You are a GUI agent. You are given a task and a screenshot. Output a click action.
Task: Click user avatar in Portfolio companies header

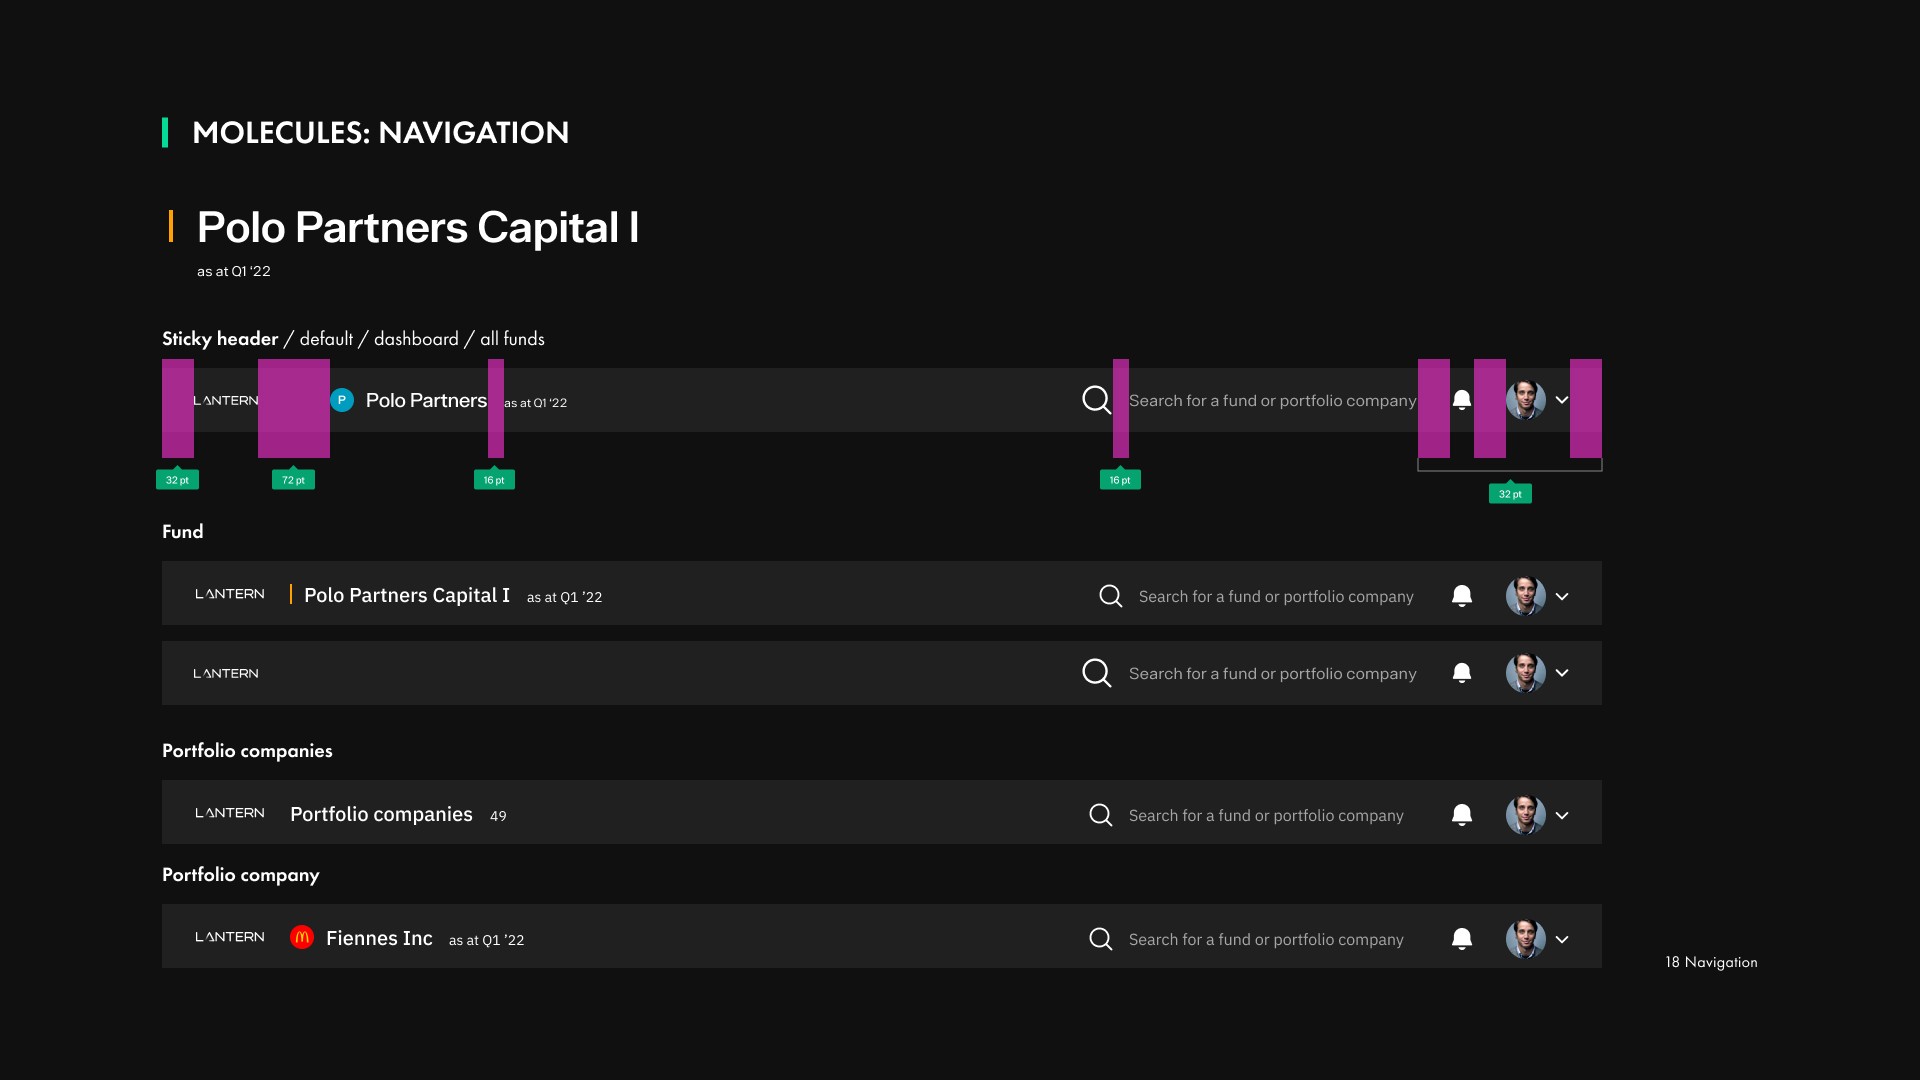1525,815
